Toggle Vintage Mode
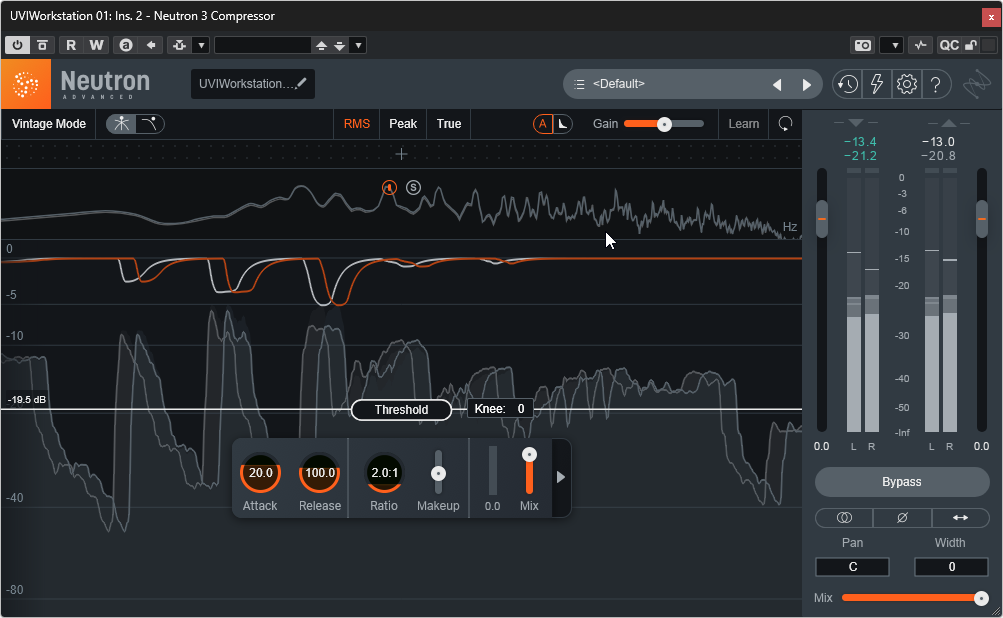This screenshot has width=1003, height=618. tap(49, 123)
